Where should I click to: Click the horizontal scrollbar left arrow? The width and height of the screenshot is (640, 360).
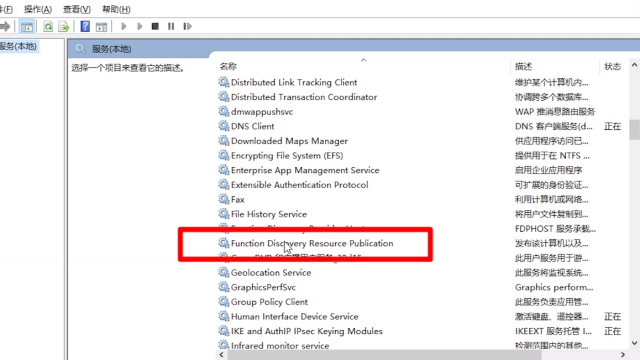[221, 355]
